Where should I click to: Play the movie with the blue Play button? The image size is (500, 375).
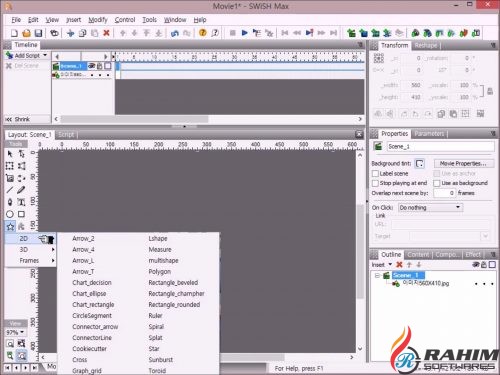point(244,33)
